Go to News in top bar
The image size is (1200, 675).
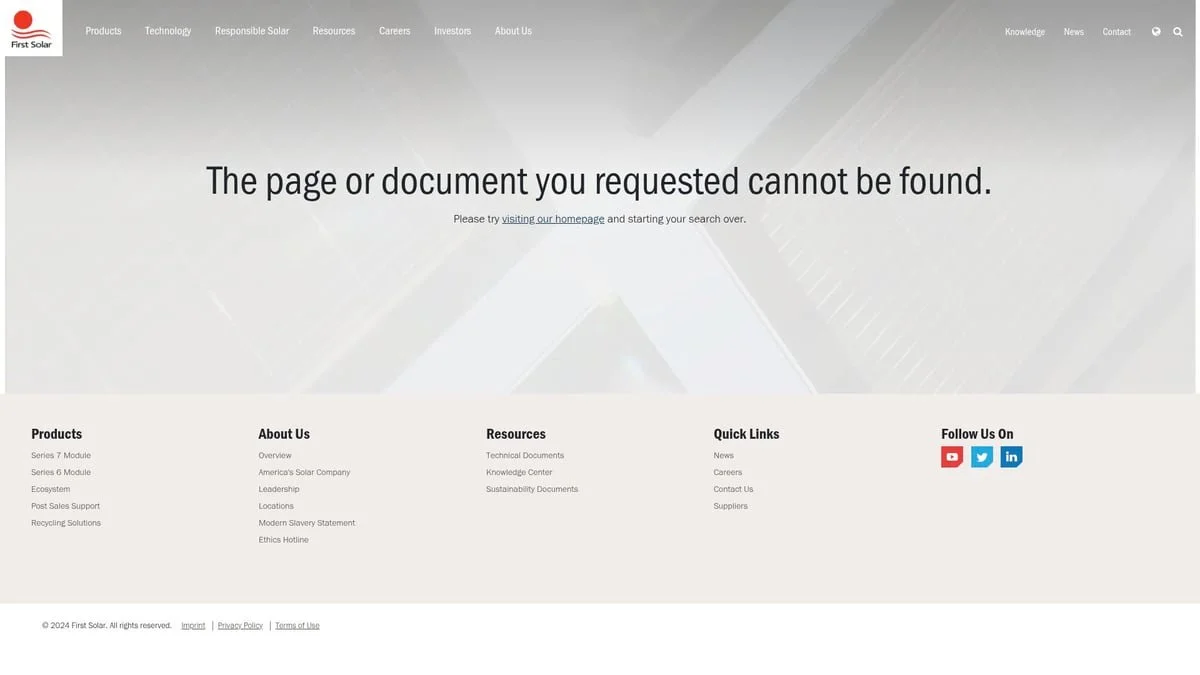(1074, 32)
